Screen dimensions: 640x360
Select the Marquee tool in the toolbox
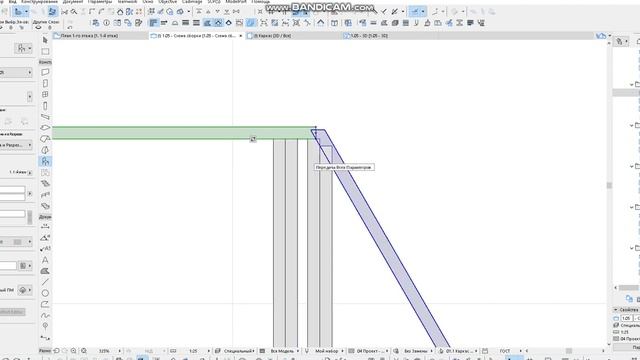click(x=45, y=51)
